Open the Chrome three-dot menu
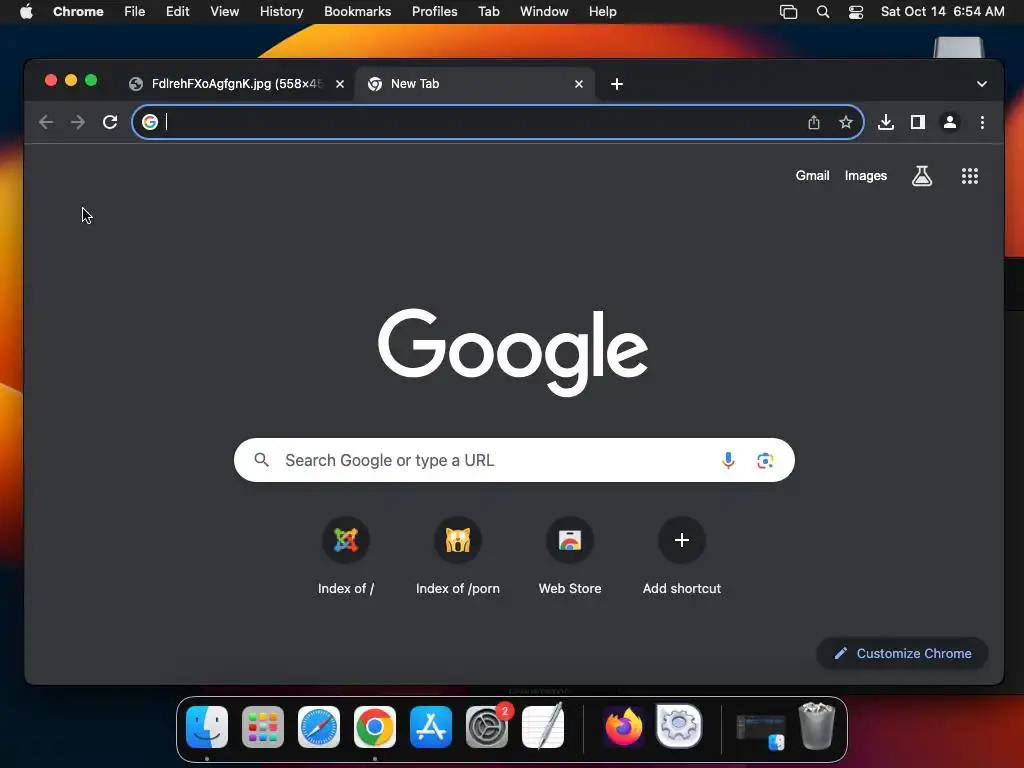1024x768 pixels. [x=982, y=122]
